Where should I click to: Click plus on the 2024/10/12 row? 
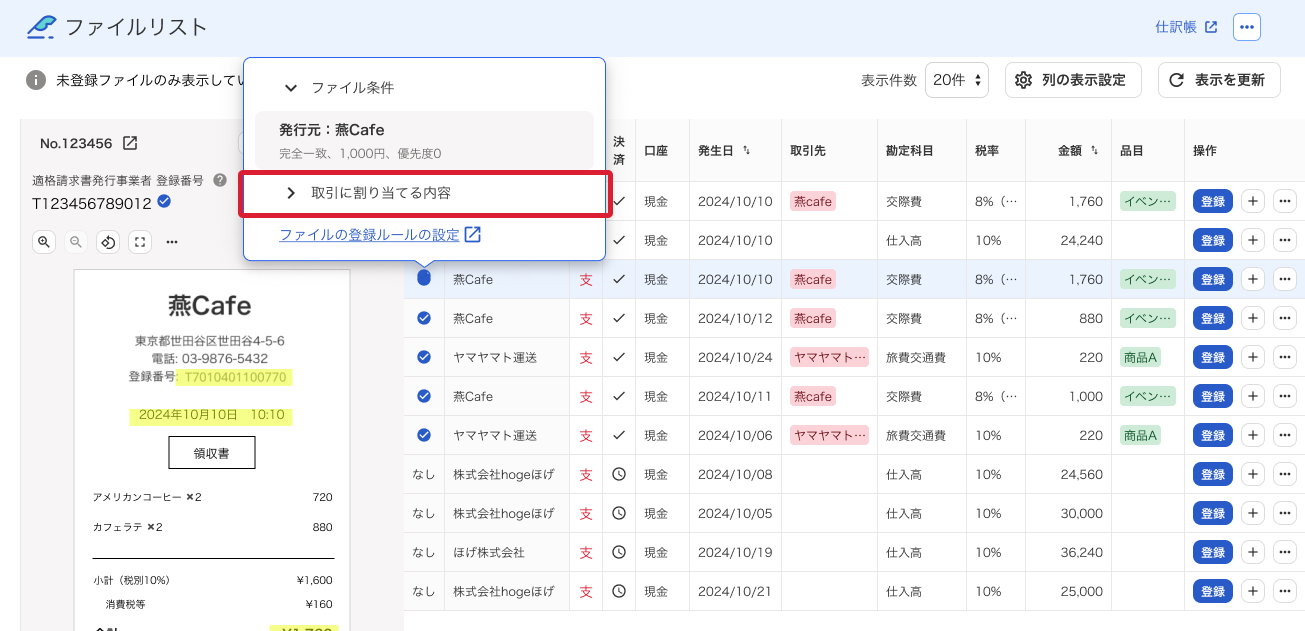[1253, 318]
